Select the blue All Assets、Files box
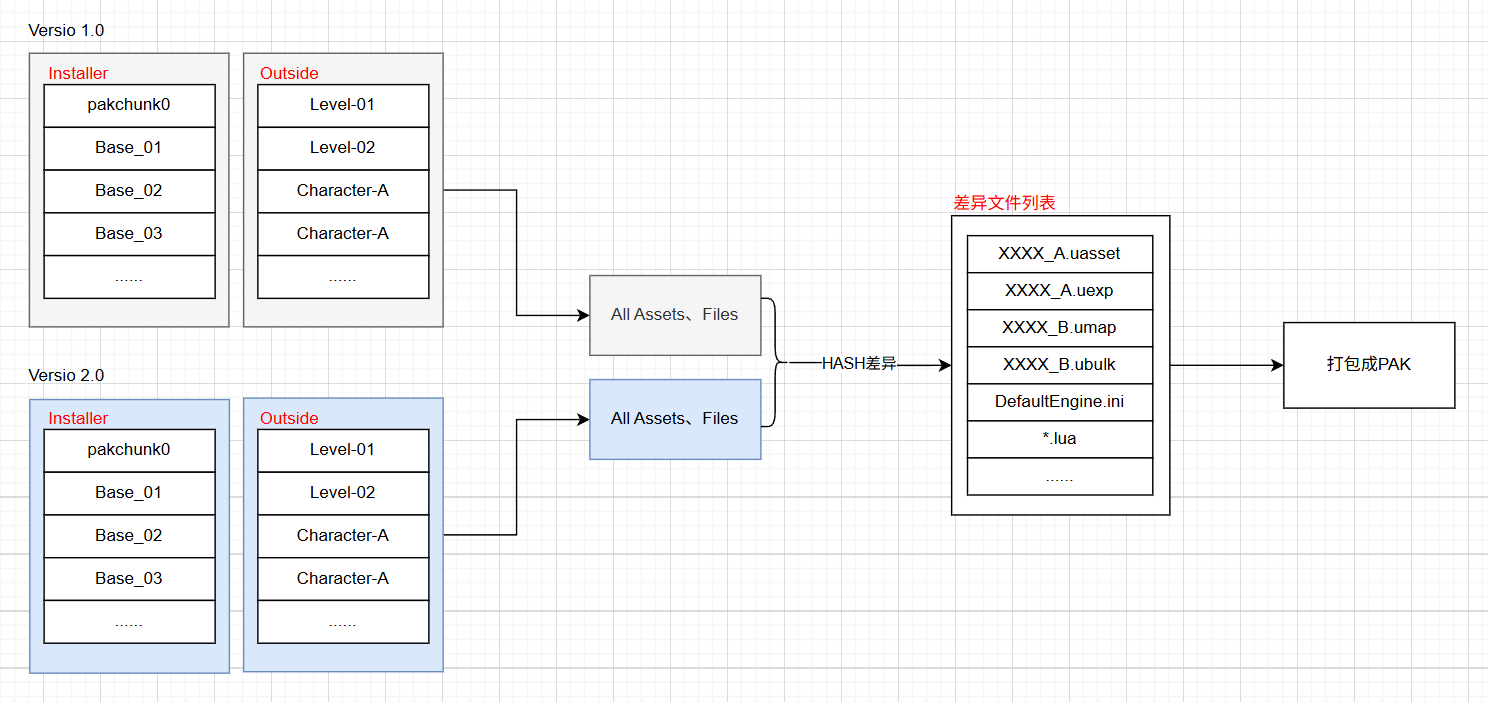This screenshot has height=702, width=1488. 675,419
